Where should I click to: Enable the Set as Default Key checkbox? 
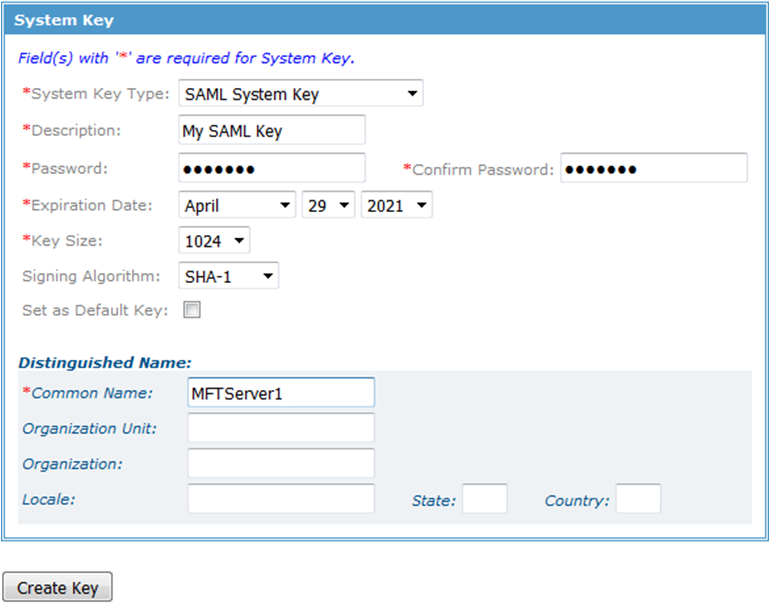(192, 310)
